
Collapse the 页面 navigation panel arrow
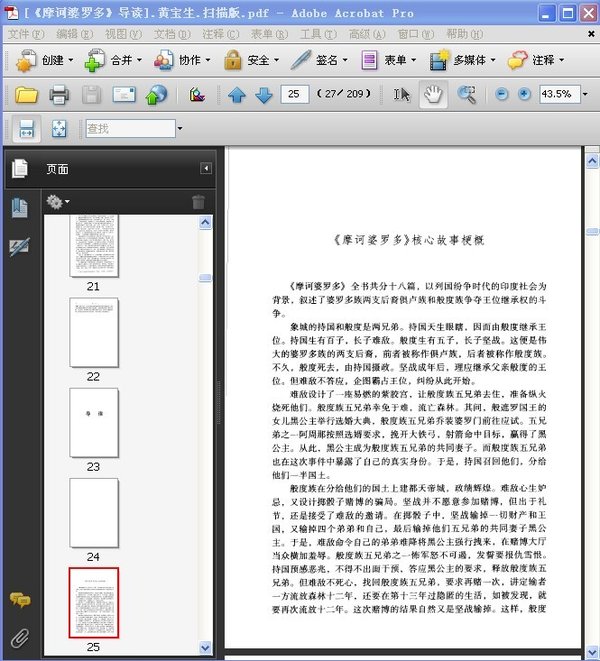pyautogui.click(x=206, y=169)
